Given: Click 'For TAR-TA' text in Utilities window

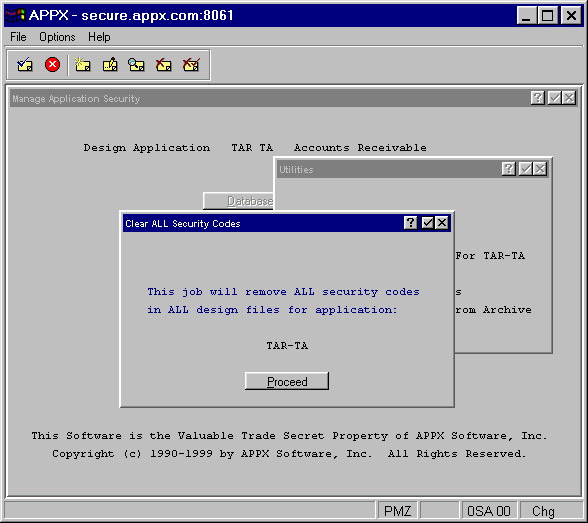Looking at the screenshot, I should click(490, 256).
